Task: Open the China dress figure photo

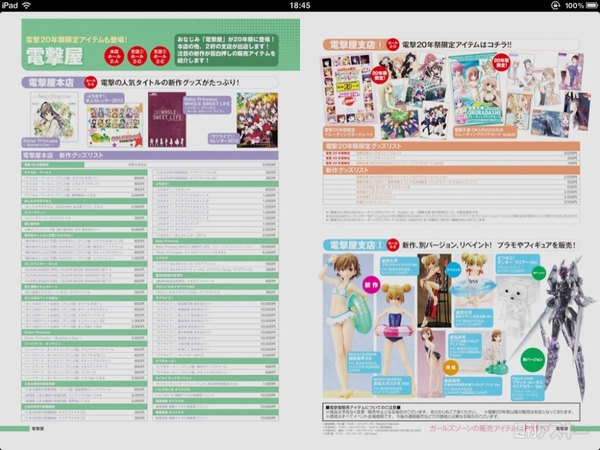Action: tap(434, 290)
